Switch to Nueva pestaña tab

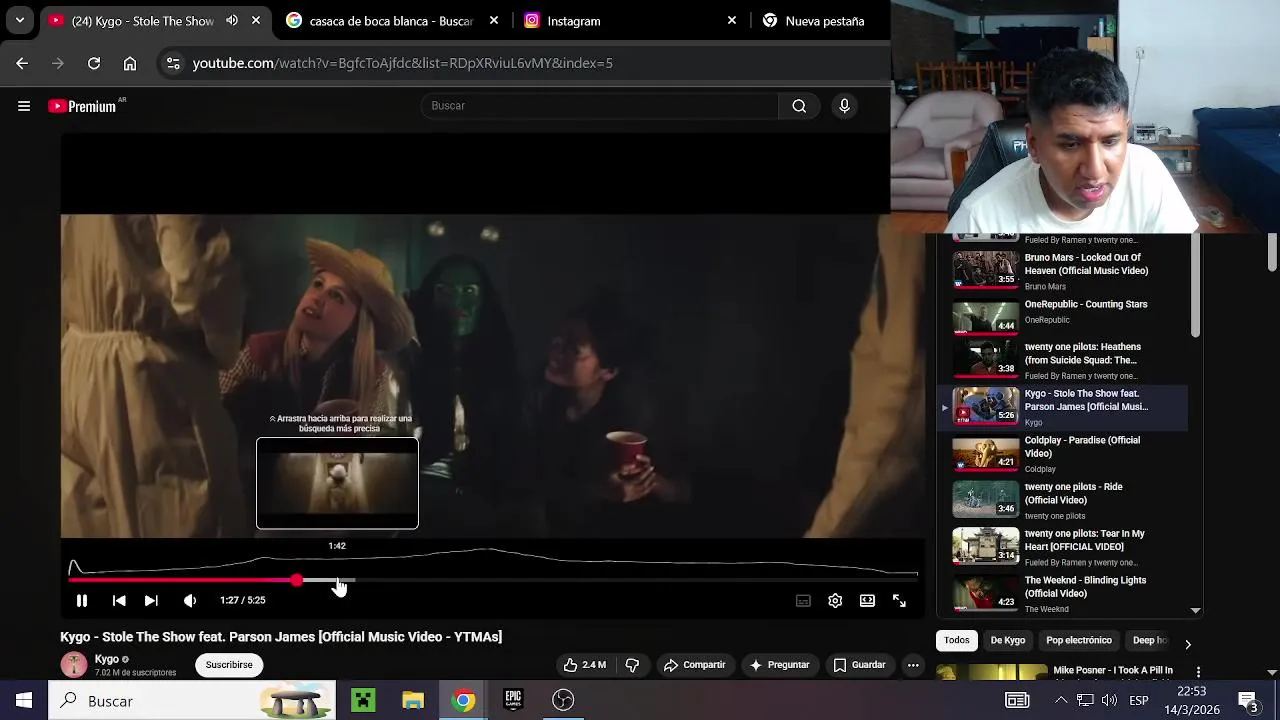822,20
